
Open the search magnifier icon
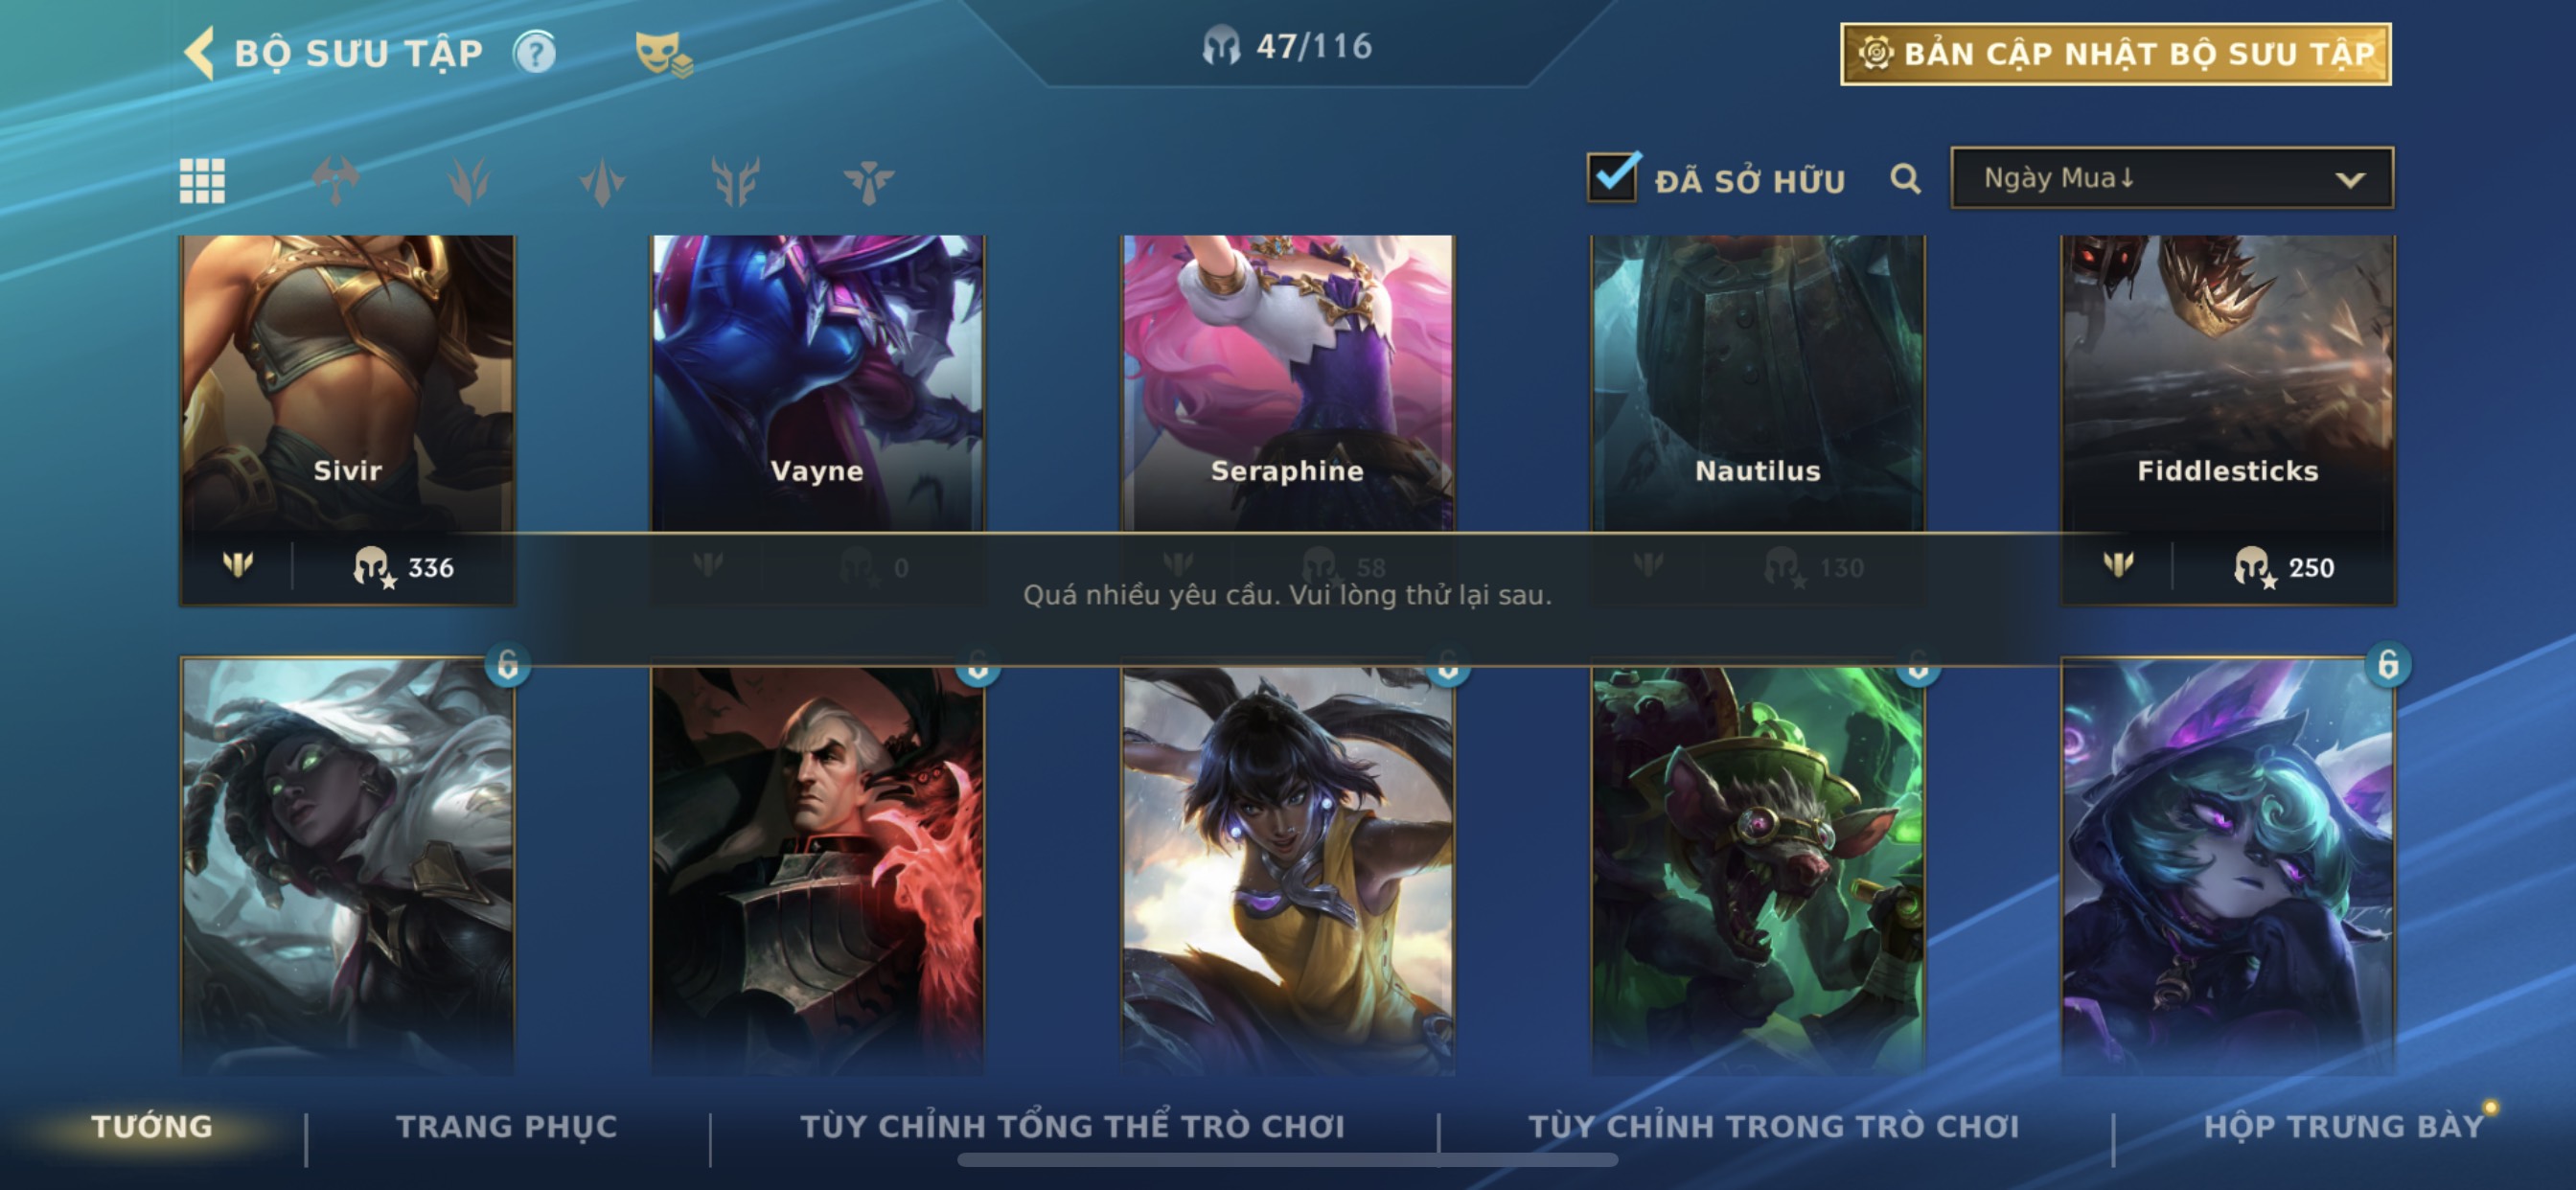[1905, 179]
